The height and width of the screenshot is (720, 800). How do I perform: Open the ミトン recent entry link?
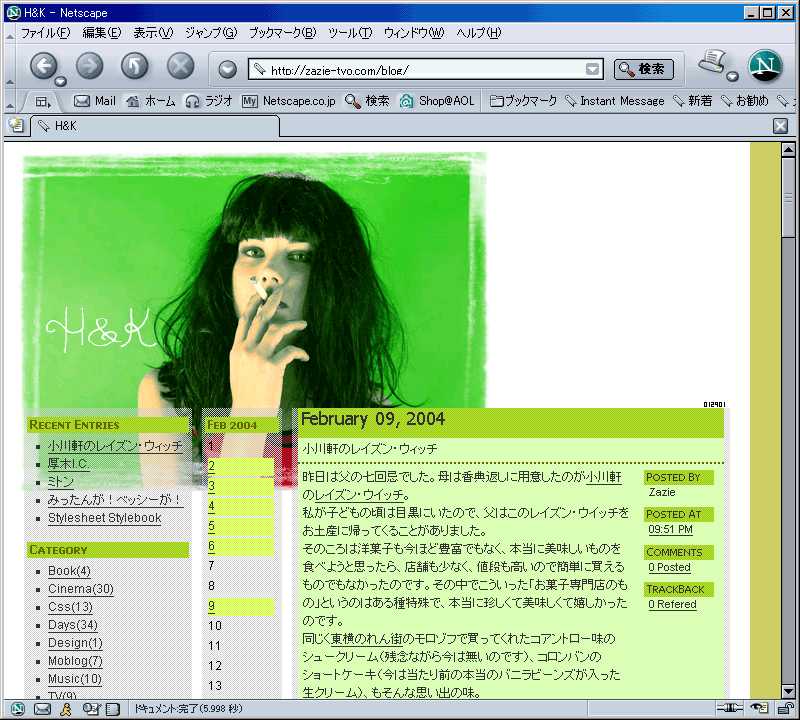(61, 482)
